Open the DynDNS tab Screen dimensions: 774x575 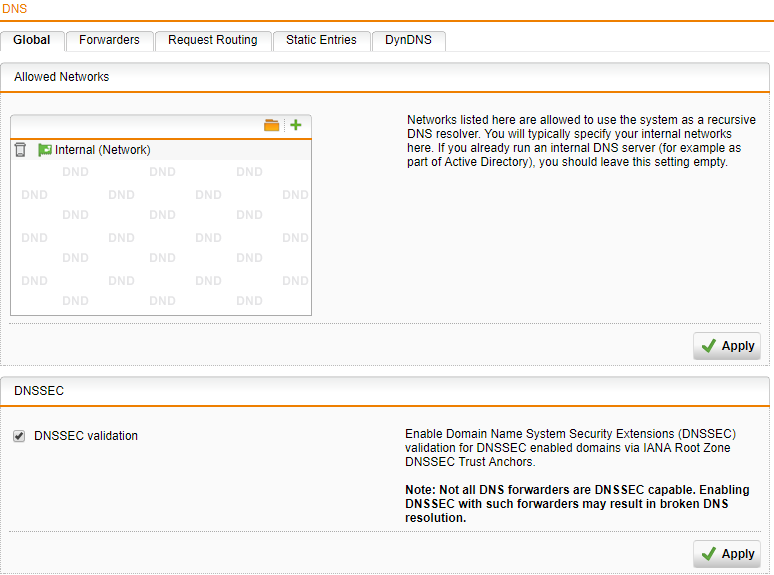(408, 40)
